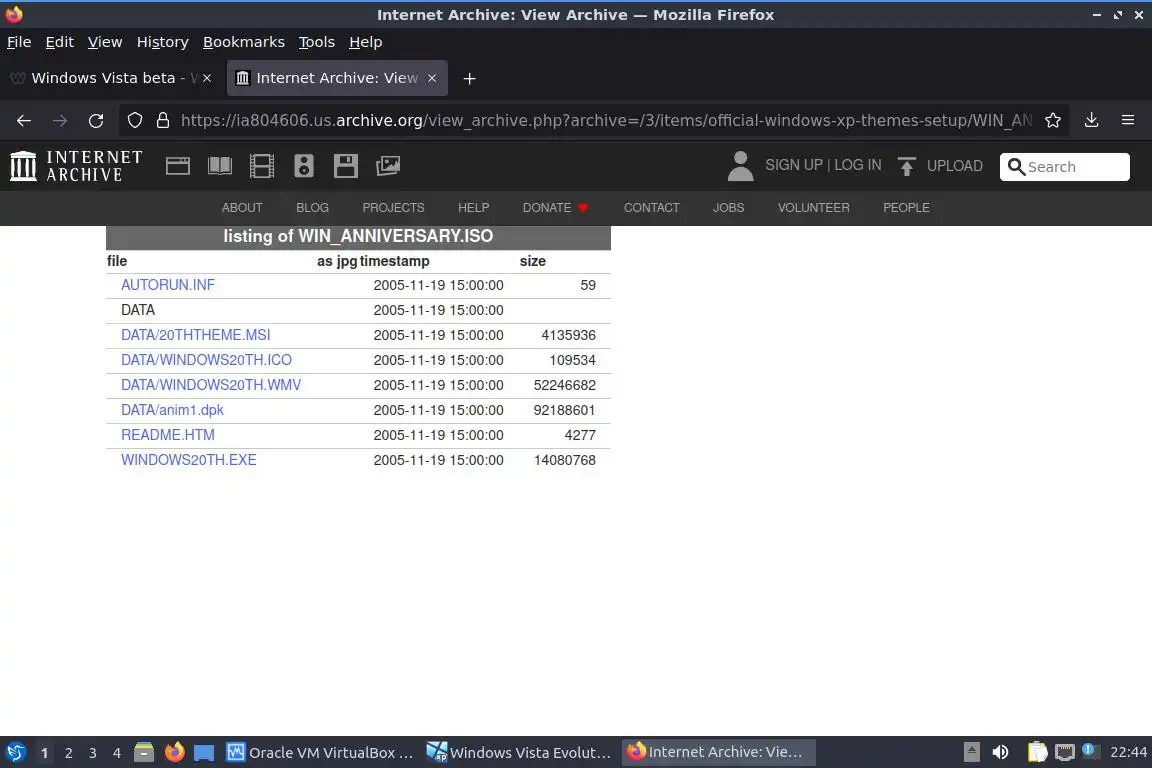Click SIGN UP link
The height and width of the screenshot is (768, 1152).
793,165
